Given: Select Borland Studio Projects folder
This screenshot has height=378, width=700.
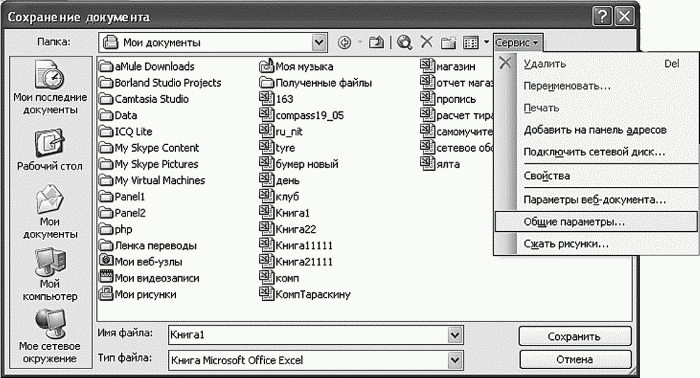Looking at the screenshot, I should [160, 83].
